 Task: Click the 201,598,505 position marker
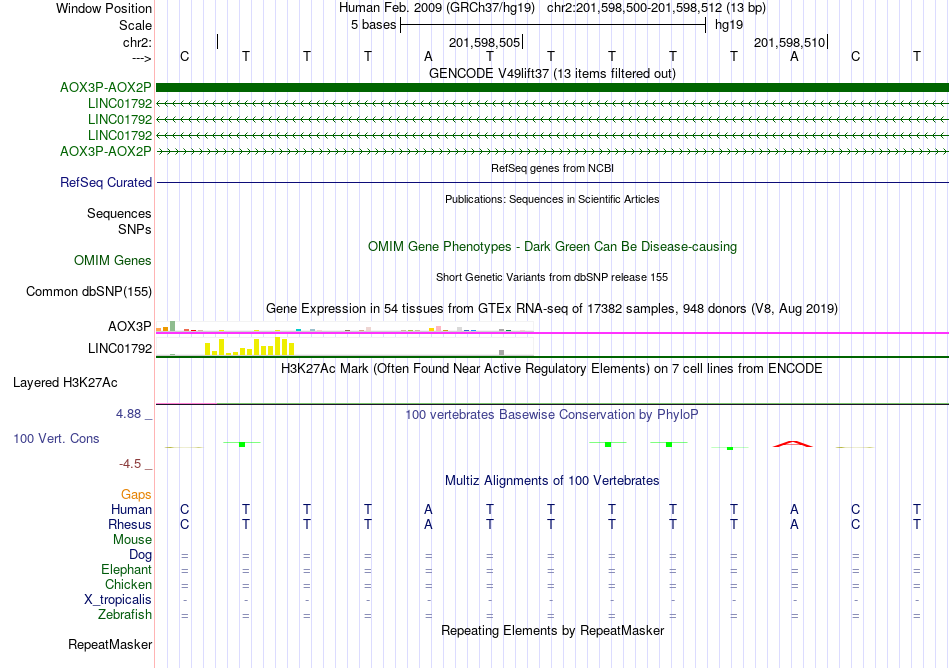pos(486,42)
